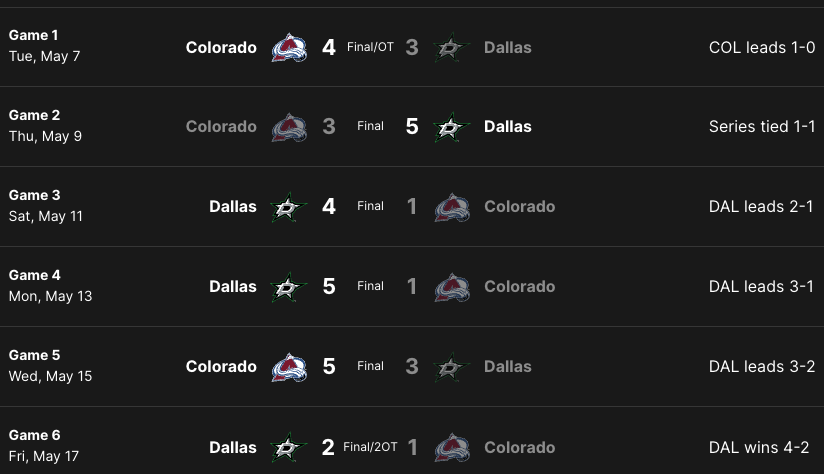Click the 'Series tied 1-1' status text
Screen dimensions: 824x474
click(x=762, y=127)
